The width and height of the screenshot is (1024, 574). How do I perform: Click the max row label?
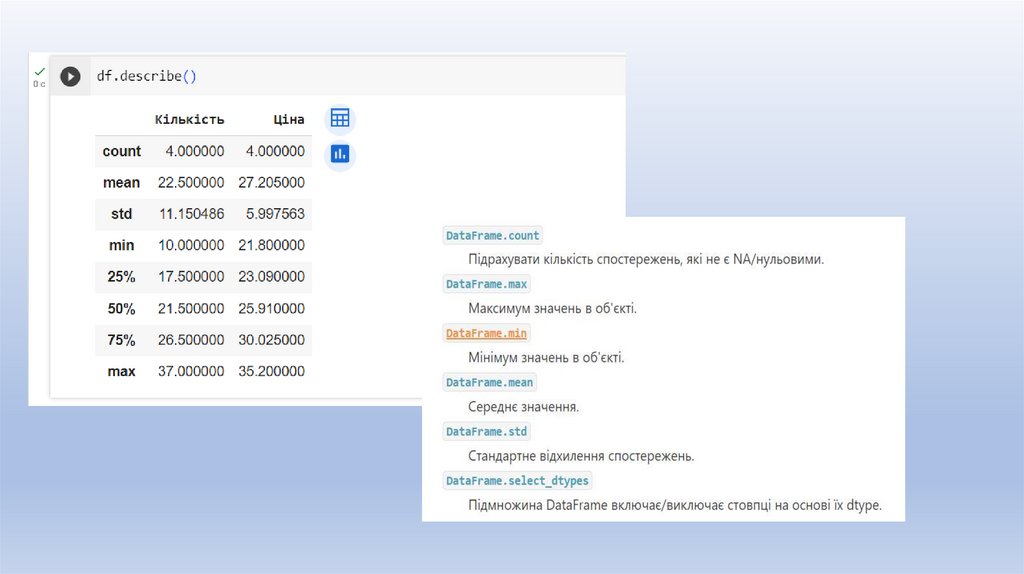pos(121,372)
